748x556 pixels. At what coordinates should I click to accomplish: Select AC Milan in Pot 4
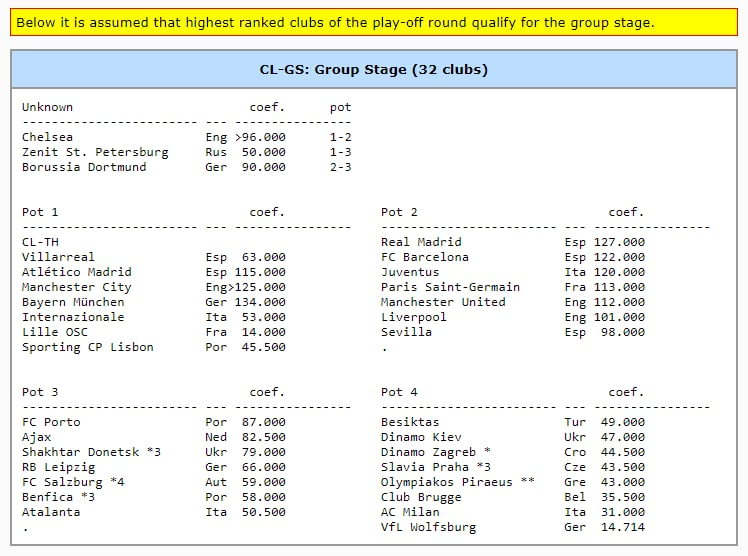[x=410, y=512]
